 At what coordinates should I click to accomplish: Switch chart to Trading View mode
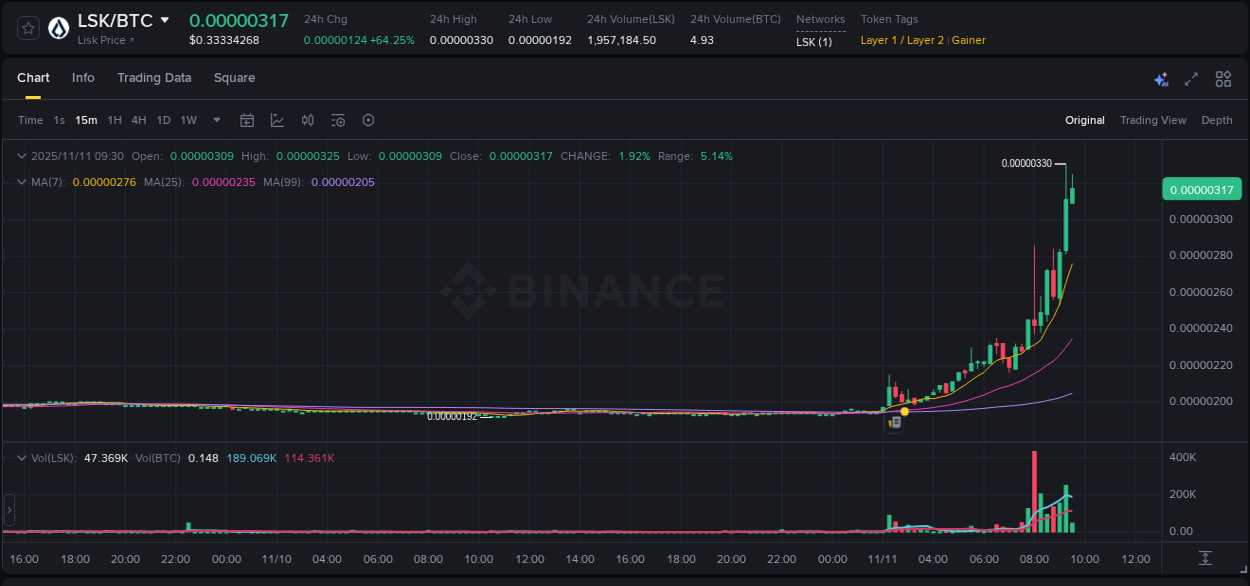point(1153,120)
